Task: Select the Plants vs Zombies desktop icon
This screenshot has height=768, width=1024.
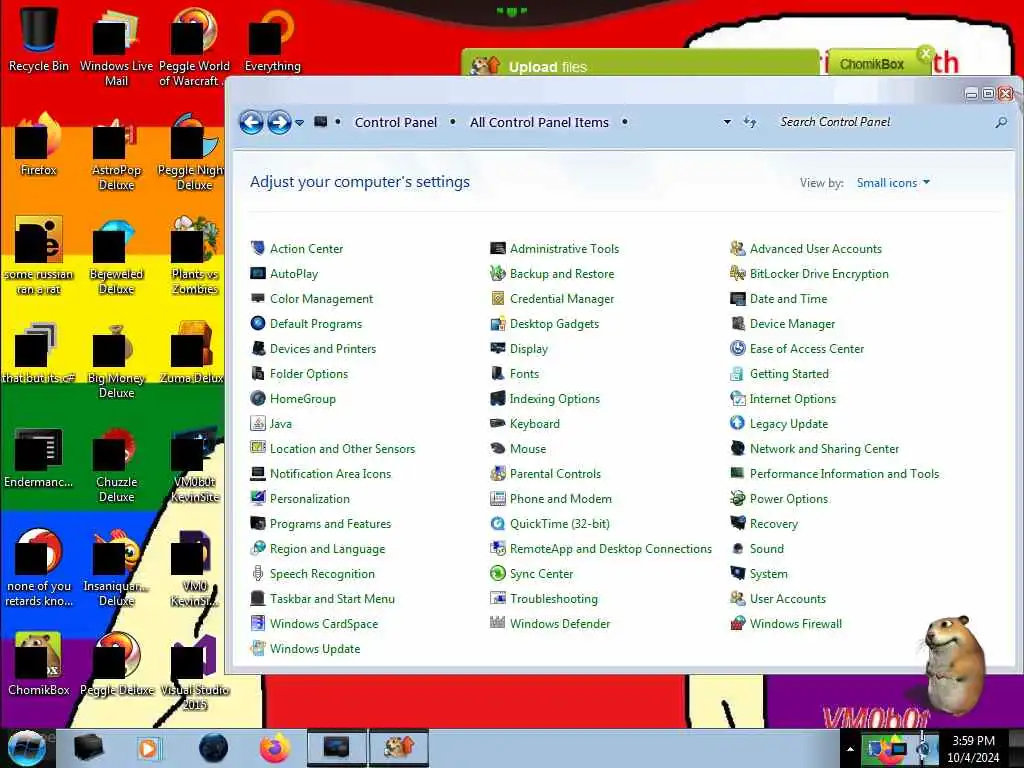Action: [x=195, y=256]
